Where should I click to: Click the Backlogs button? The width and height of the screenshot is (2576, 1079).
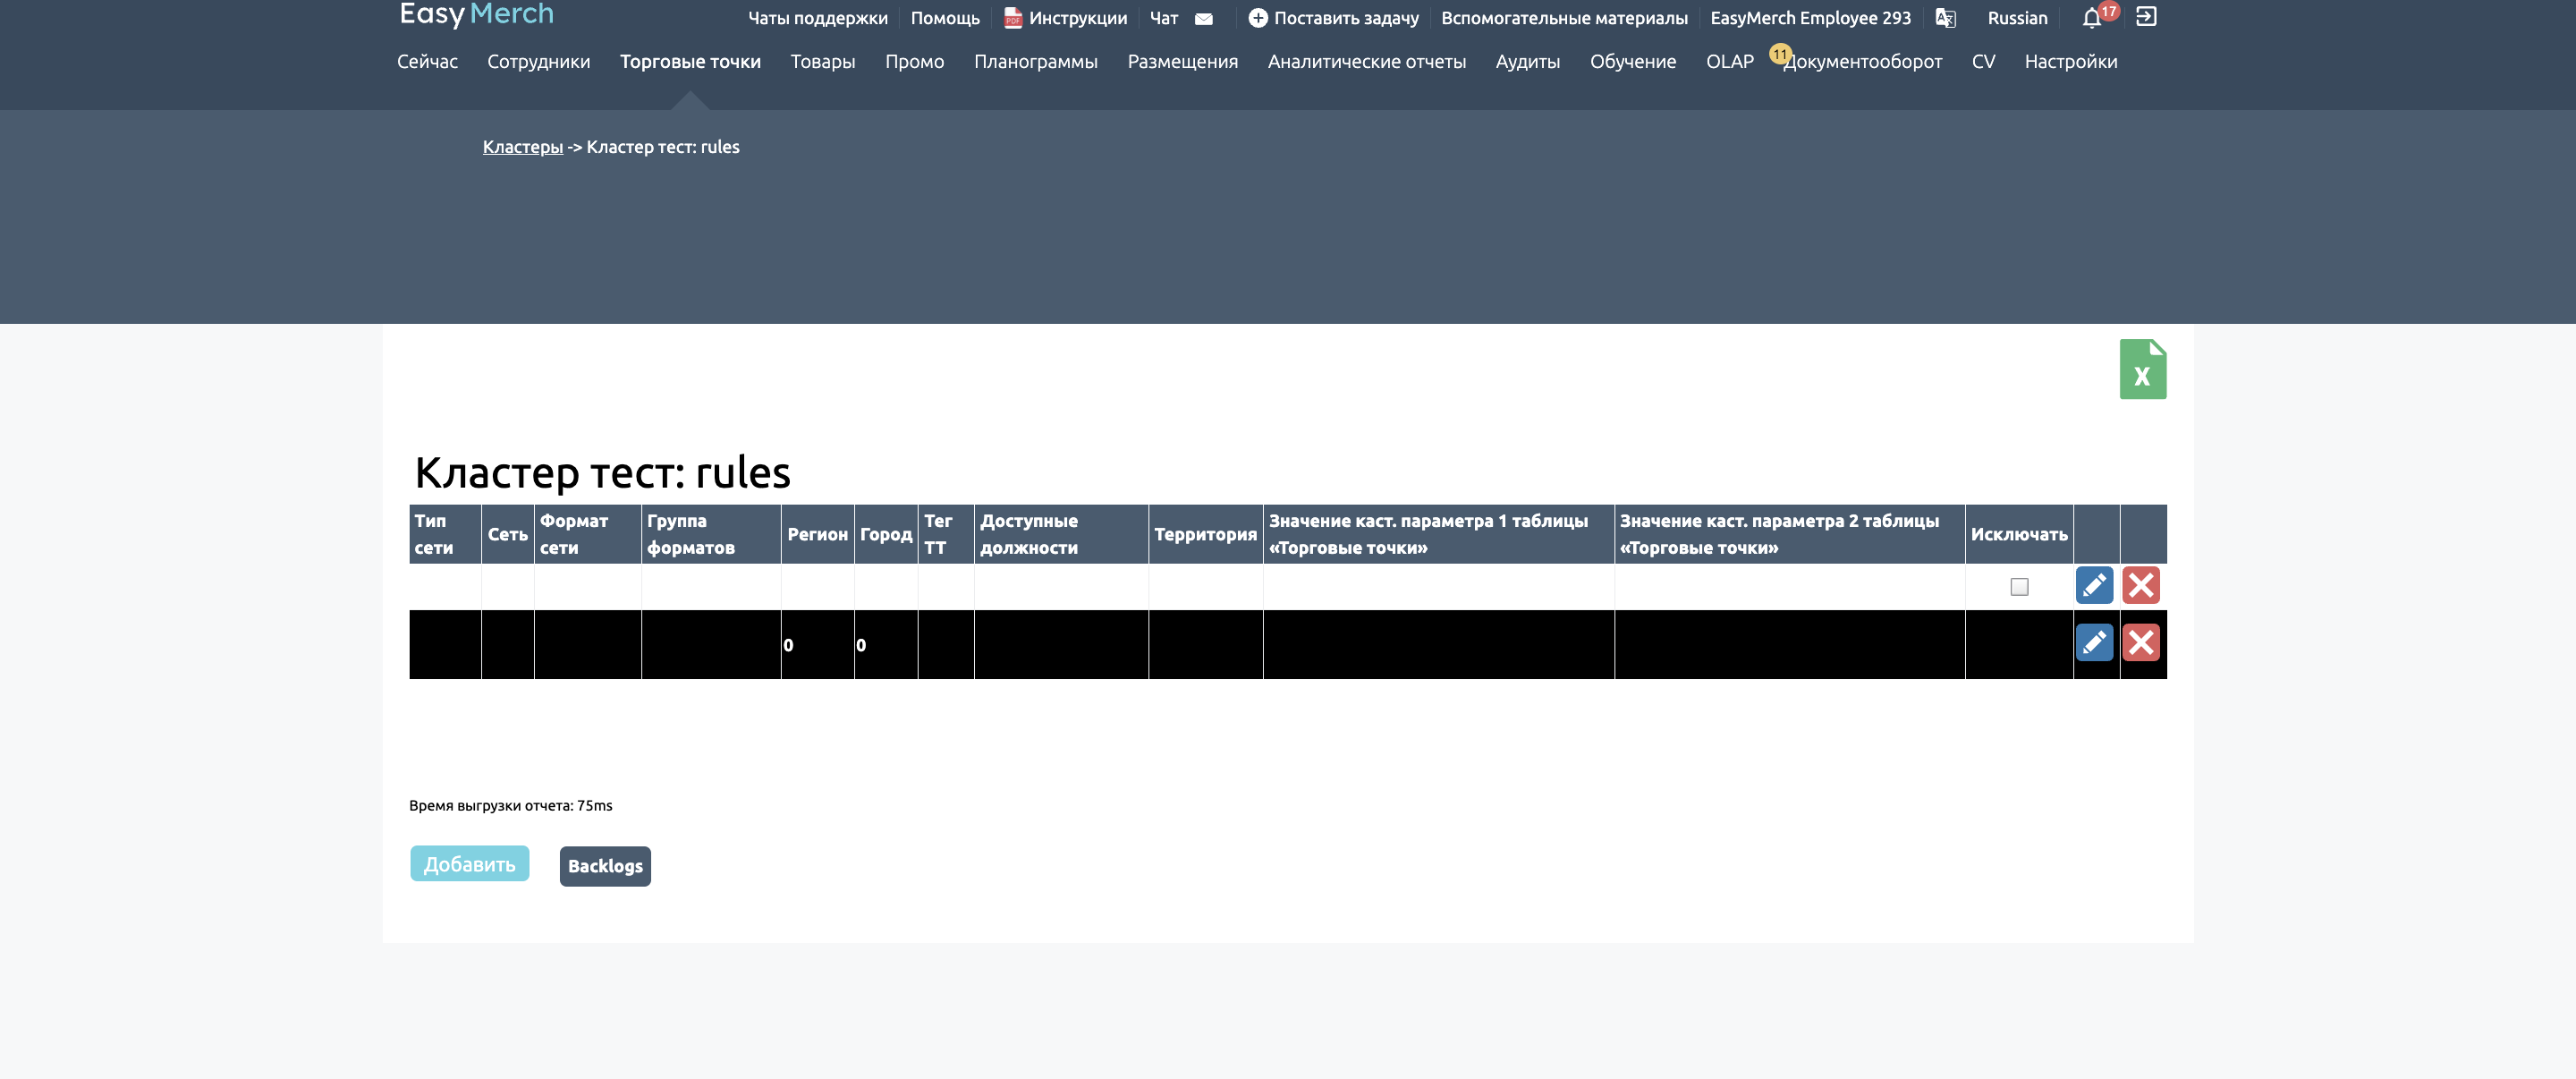coord(605,866)
